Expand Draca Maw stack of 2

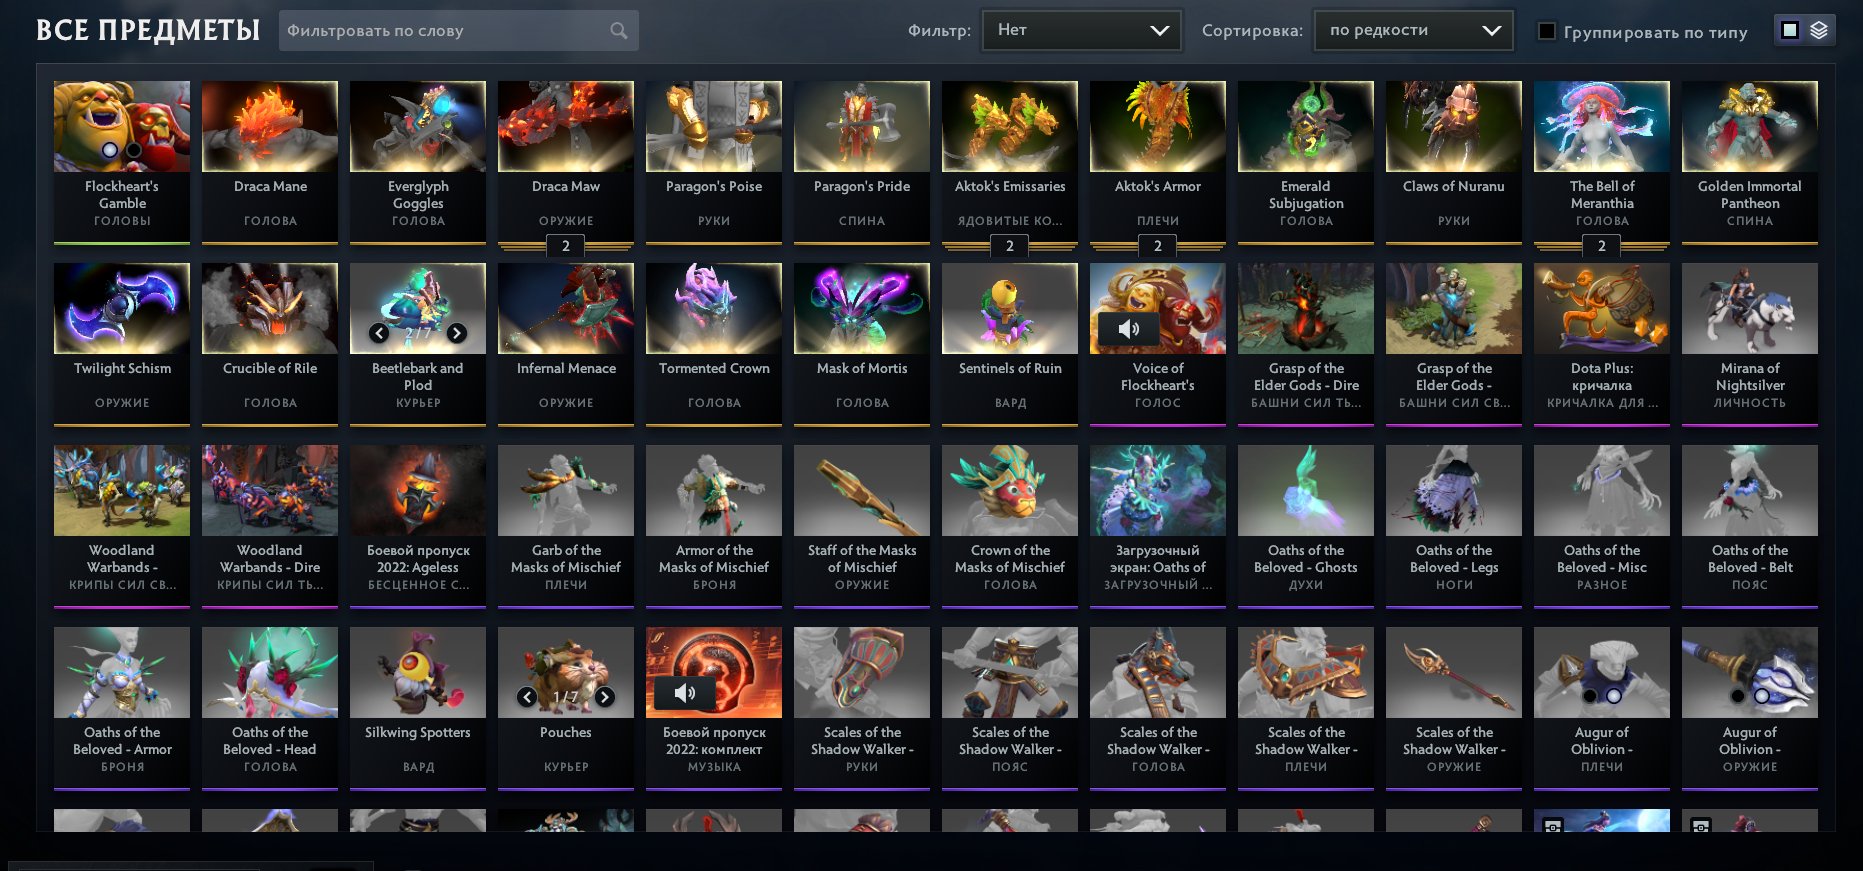(x=566, y=246)
